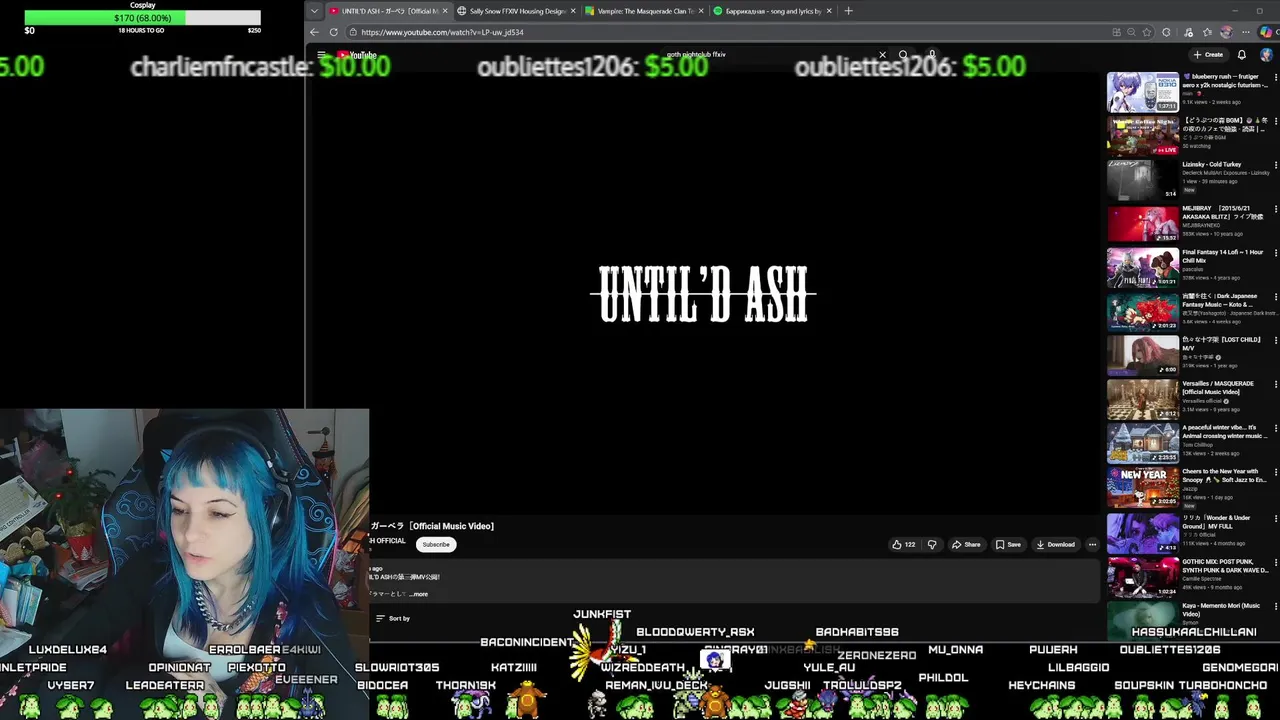
Task: Clear the YouTube search box text
Action: click(882, 55)
